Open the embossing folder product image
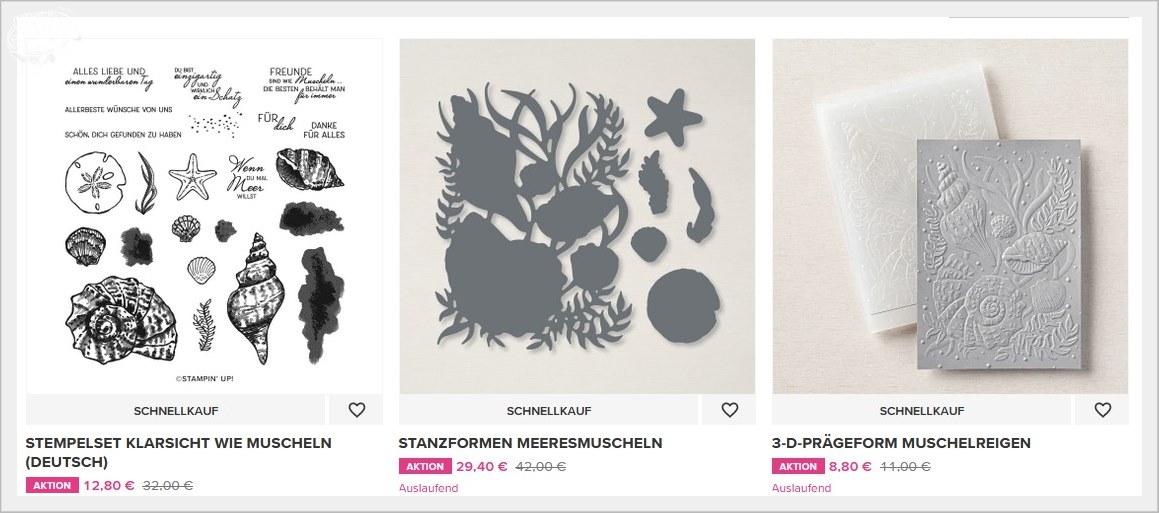Image resolution: width=1159 pixels, height=513 pixels. [x=951, y=216]
